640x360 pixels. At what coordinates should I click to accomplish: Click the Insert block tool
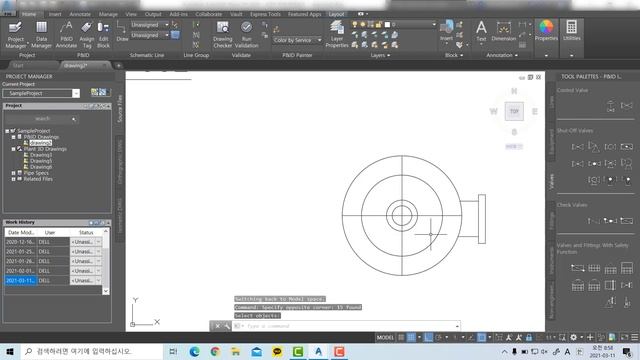pos(446,31)
